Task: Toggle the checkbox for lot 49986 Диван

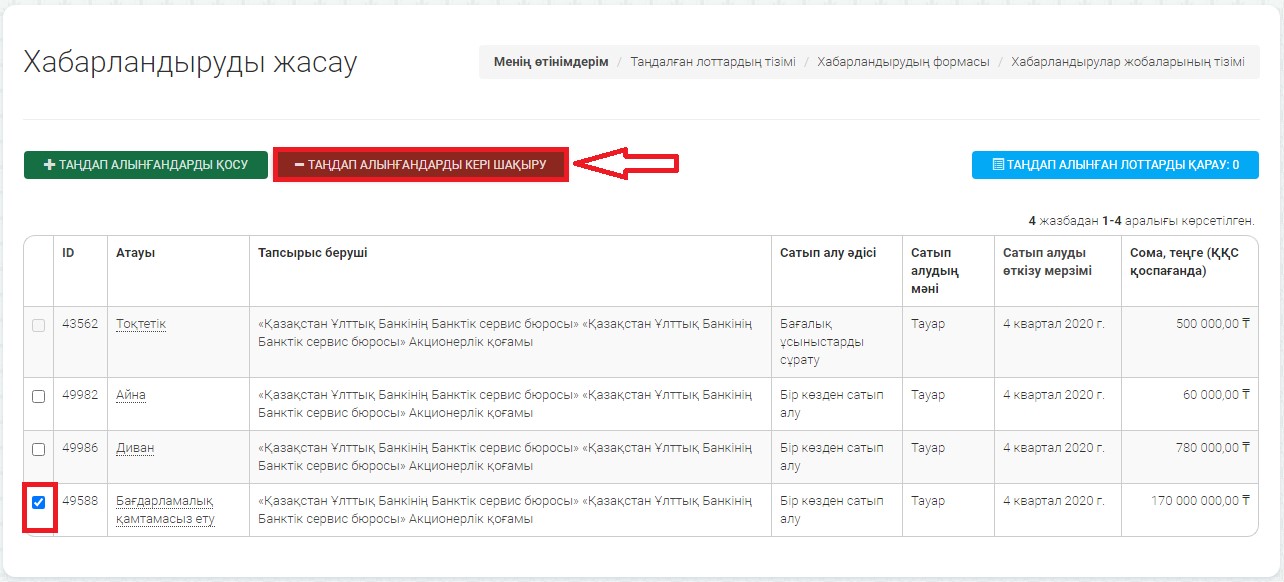Action: tap(38, 449)
